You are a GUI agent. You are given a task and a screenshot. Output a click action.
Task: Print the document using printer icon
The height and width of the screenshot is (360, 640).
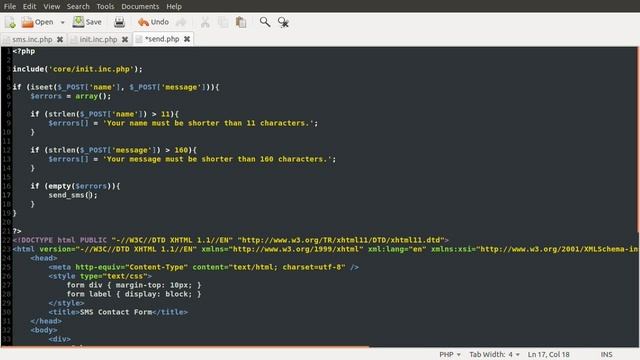tap(119, 22)
